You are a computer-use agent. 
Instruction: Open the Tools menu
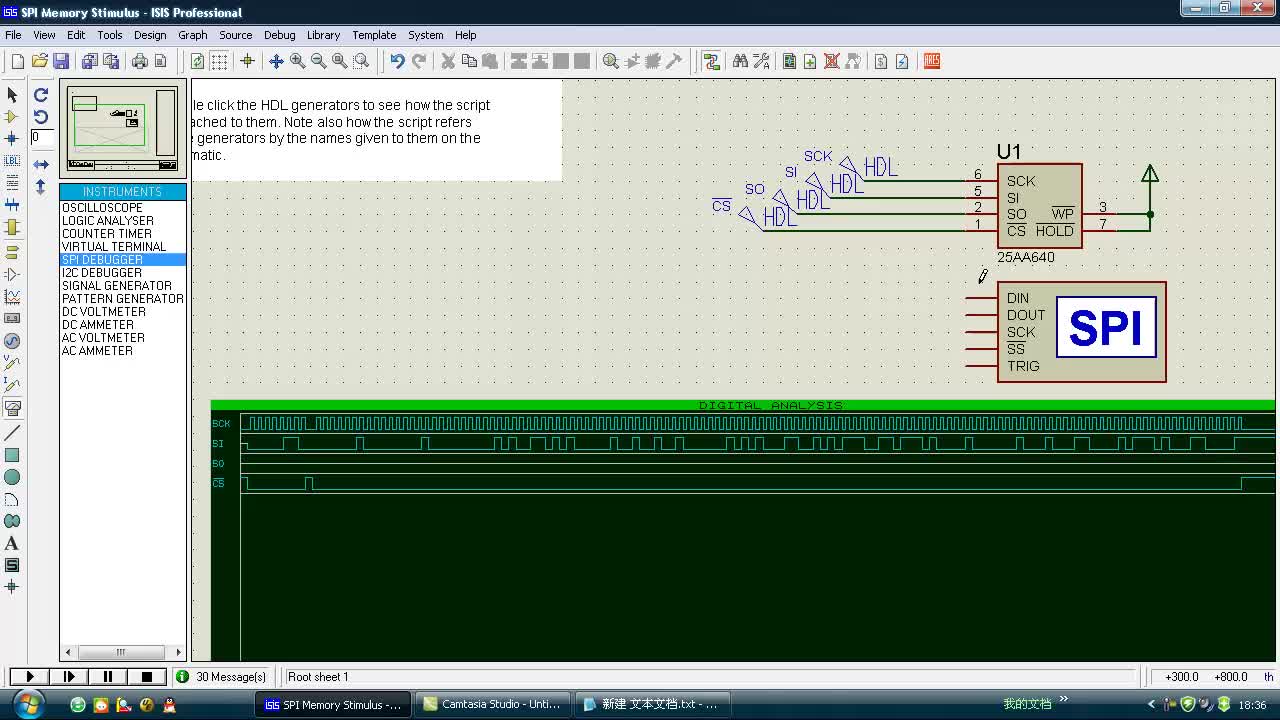(110, 35)
